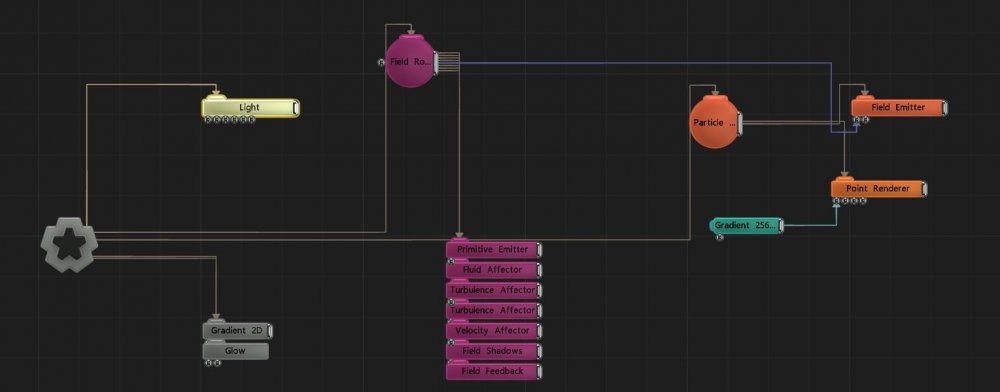Click the output port of Field Root

(x=436, y=62)
